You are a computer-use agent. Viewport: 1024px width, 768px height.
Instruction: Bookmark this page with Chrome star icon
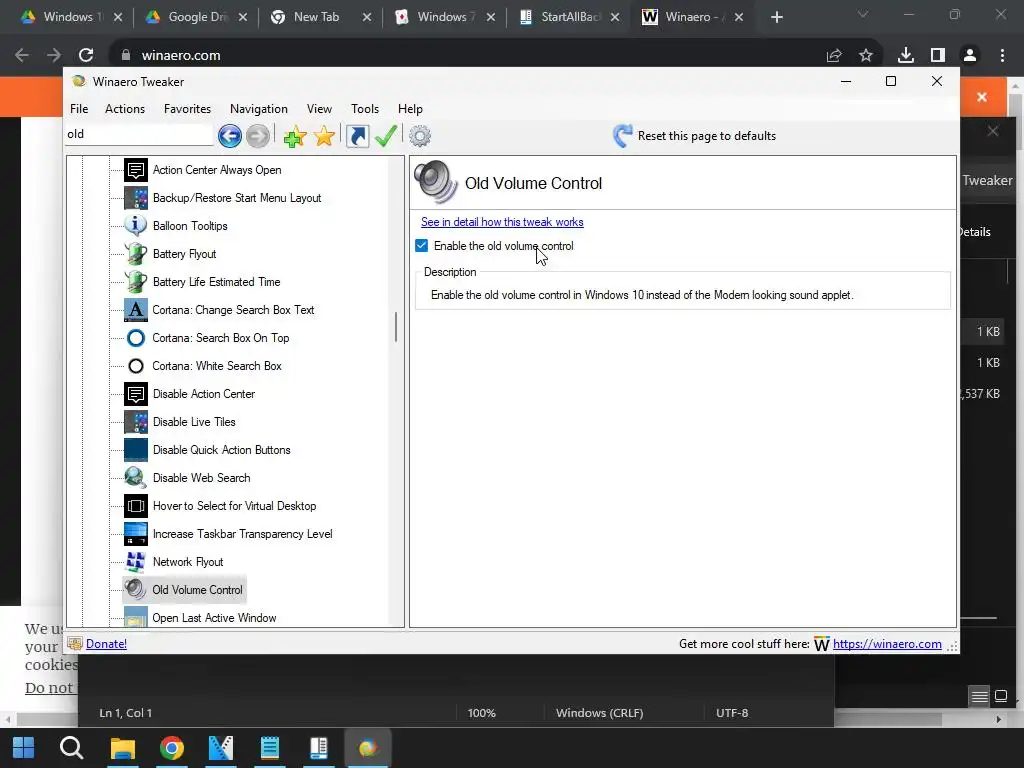coord(866,56)
